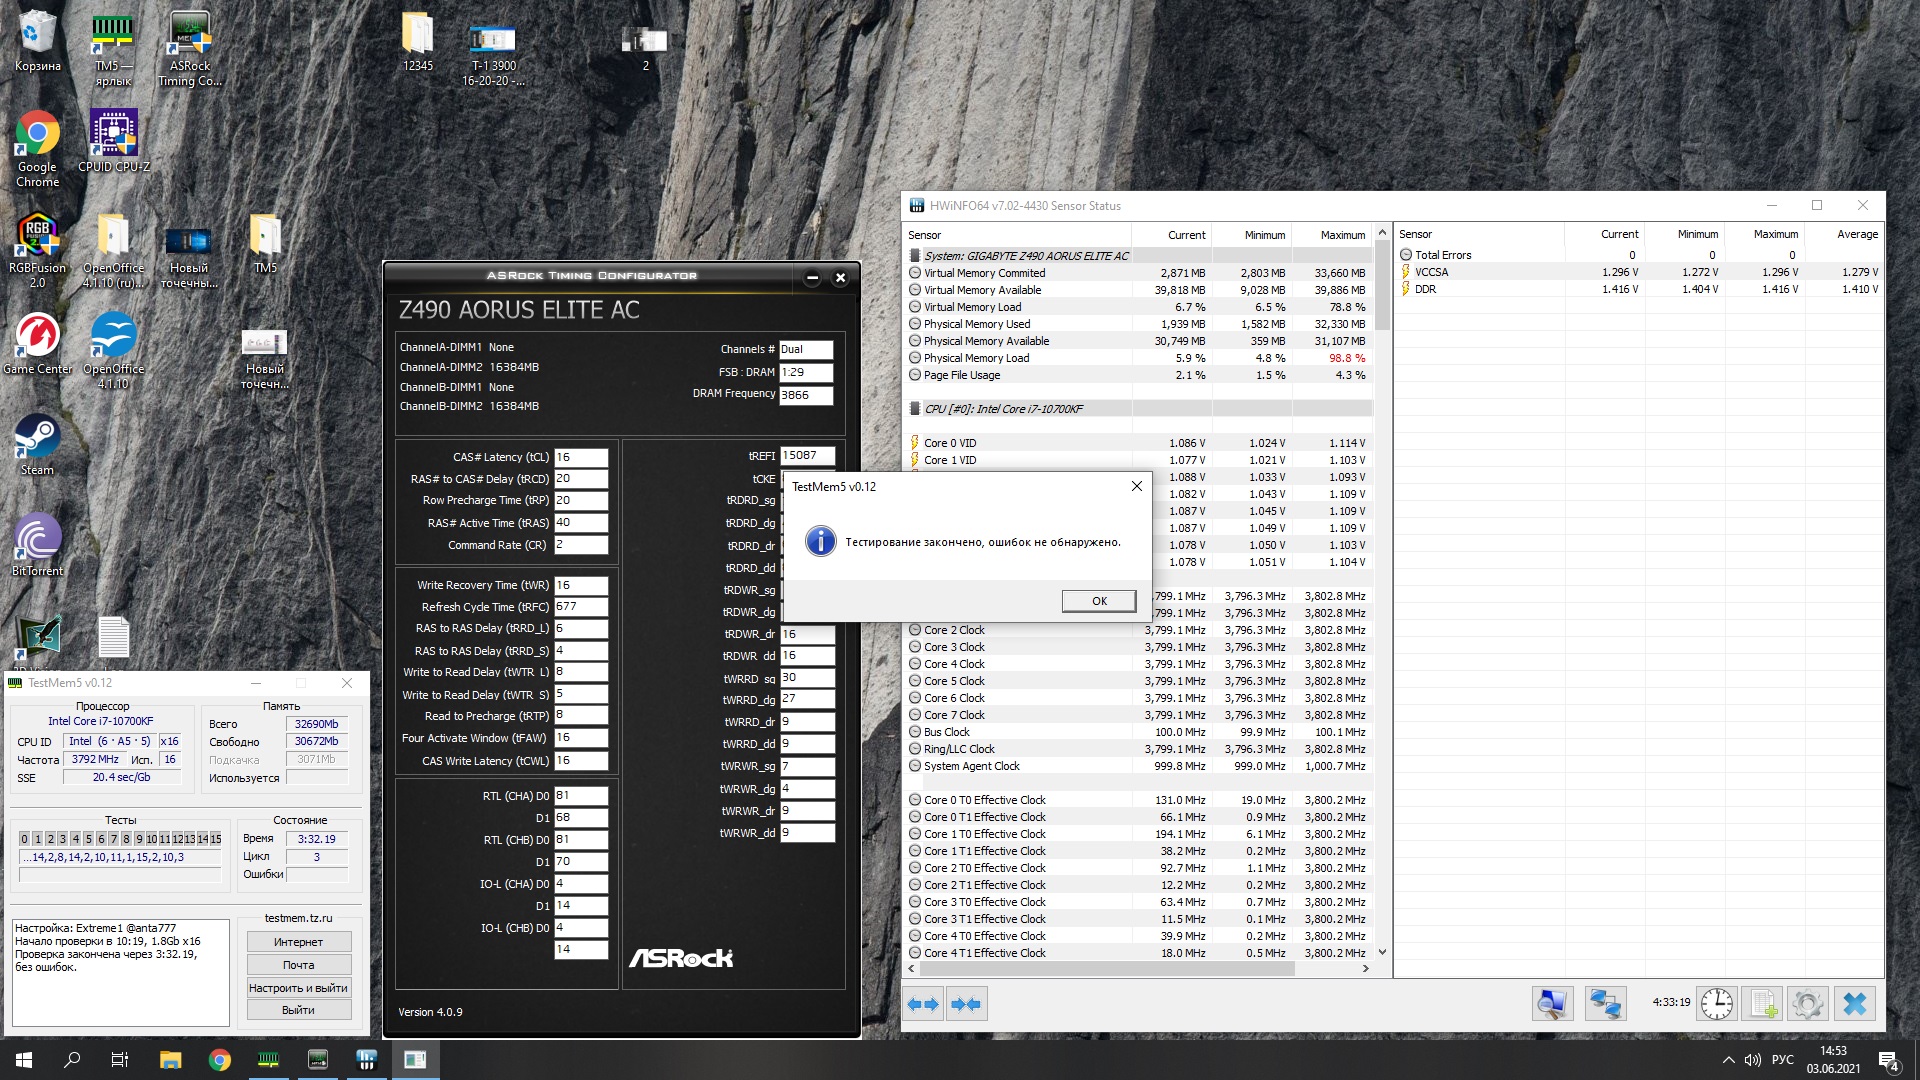Reset elapsed time with clock icon
The width and height of the screenshot is (1920, 1080).
[1716, 1003]
